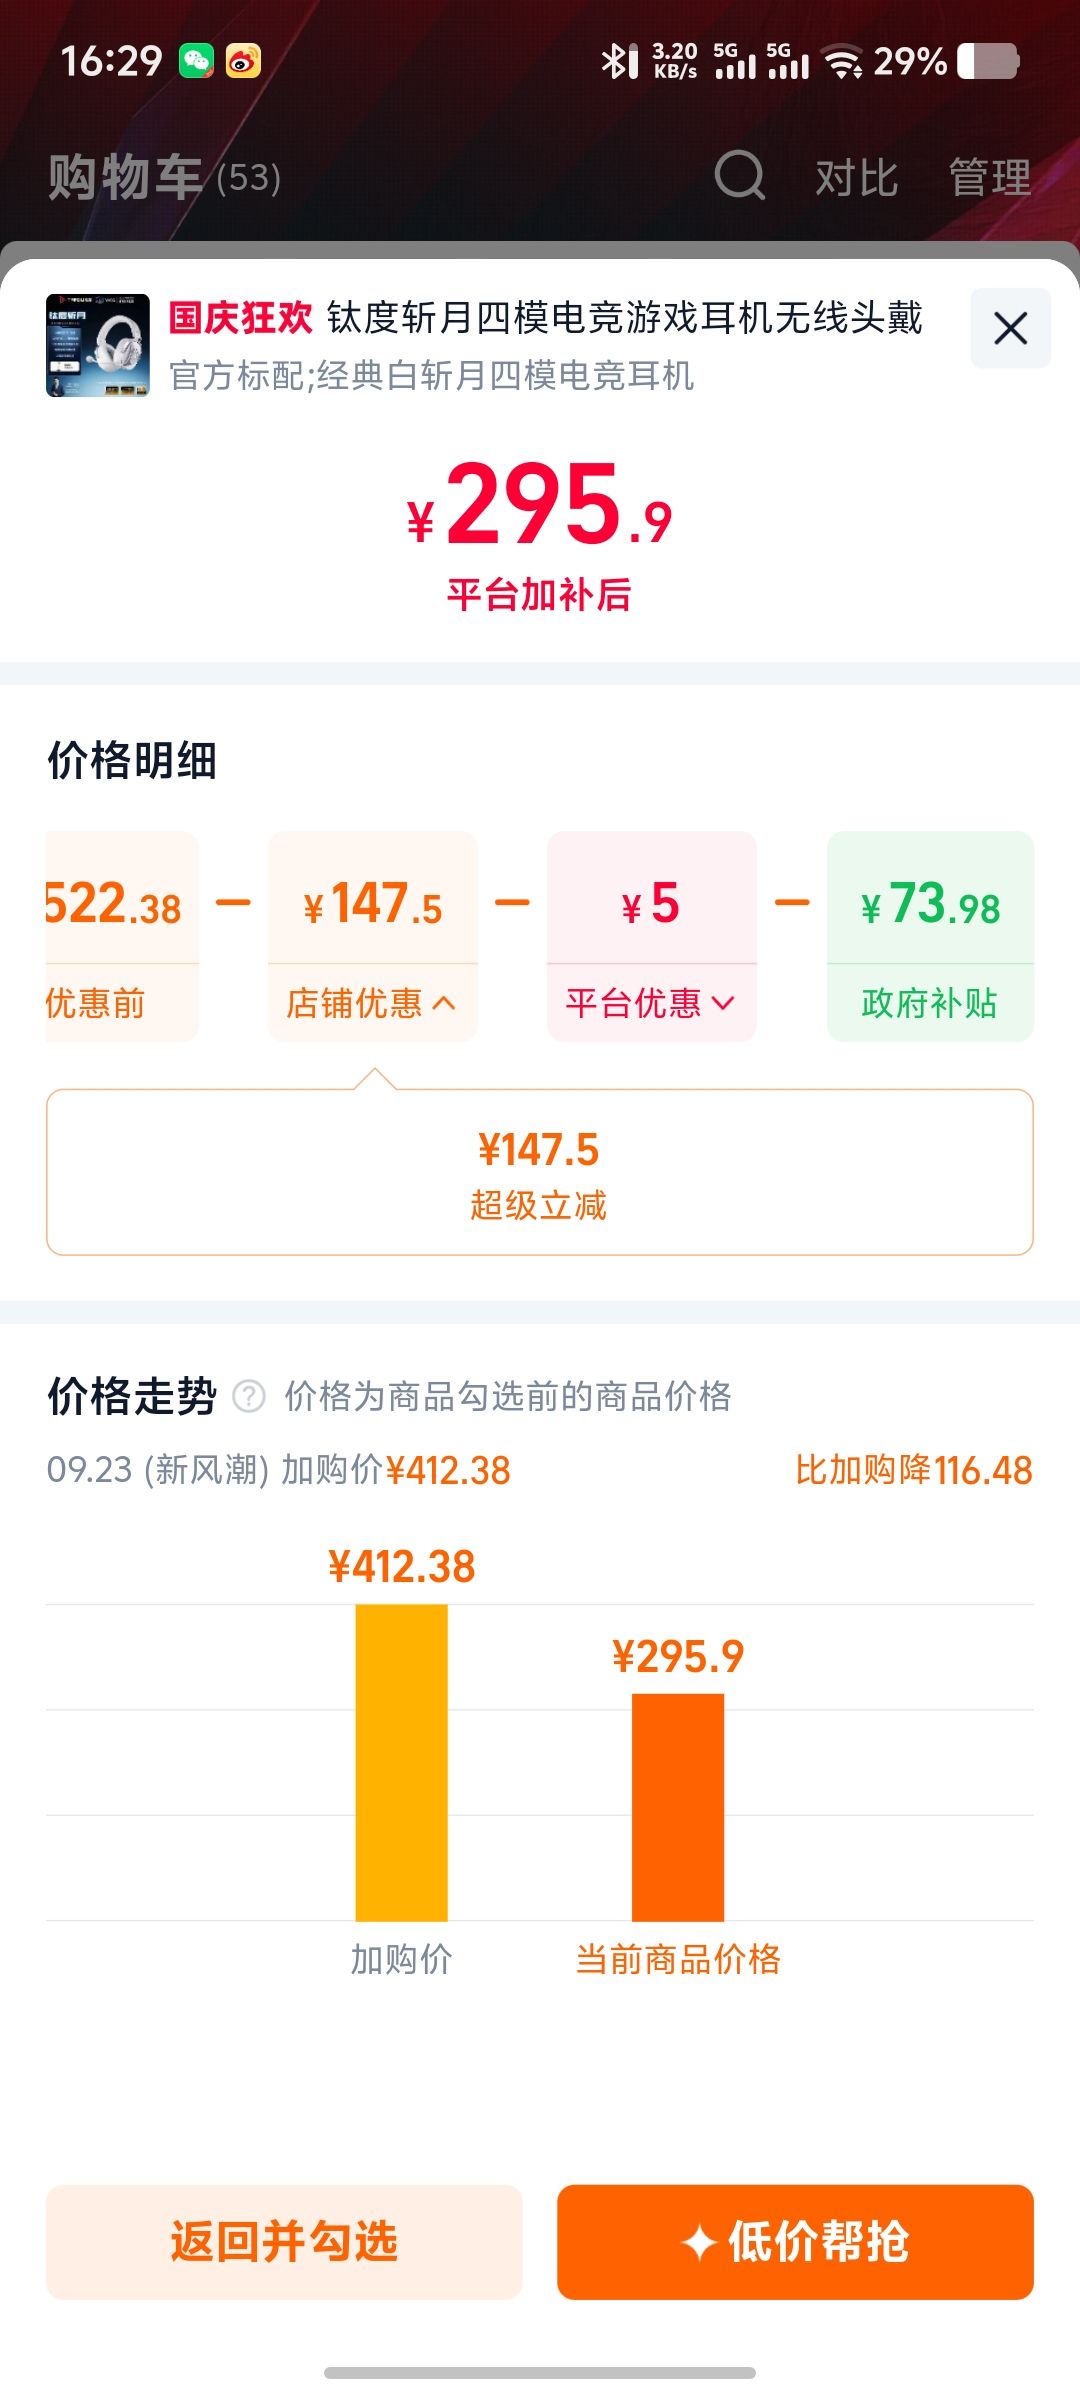Tap the 返回并勾选 button

(284, 2241)
